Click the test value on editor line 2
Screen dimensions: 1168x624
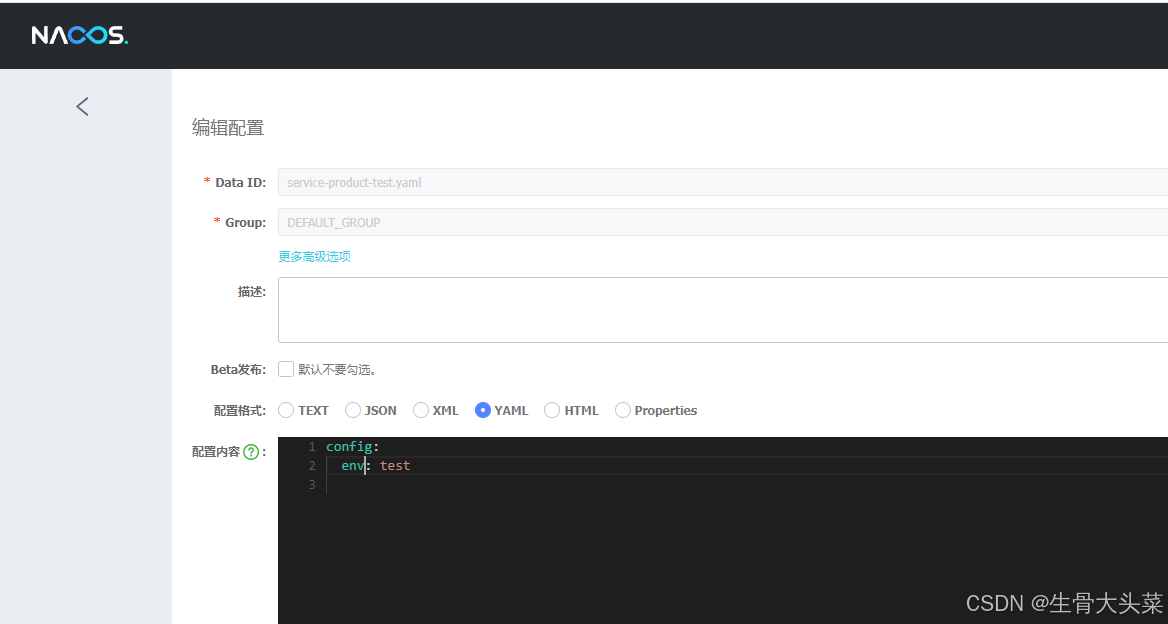point(394,465)
